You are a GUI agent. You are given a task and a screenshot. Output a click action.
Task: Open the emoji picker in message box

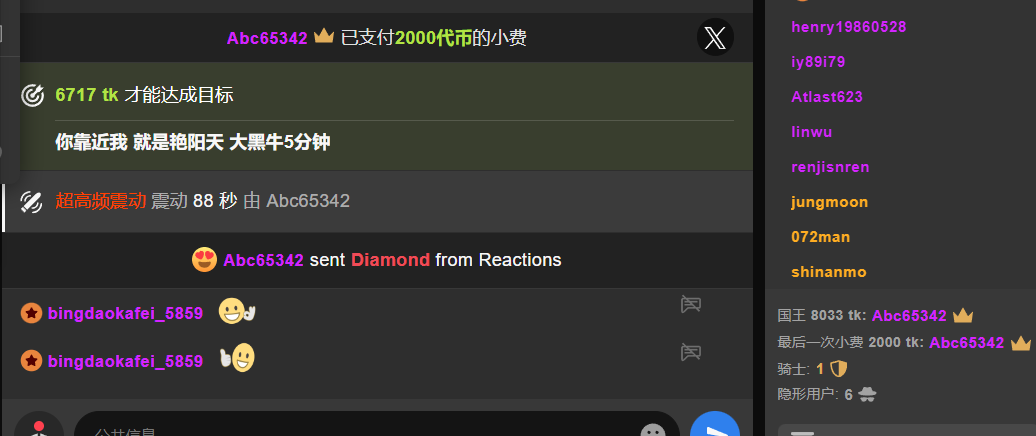tap(653, 431)
